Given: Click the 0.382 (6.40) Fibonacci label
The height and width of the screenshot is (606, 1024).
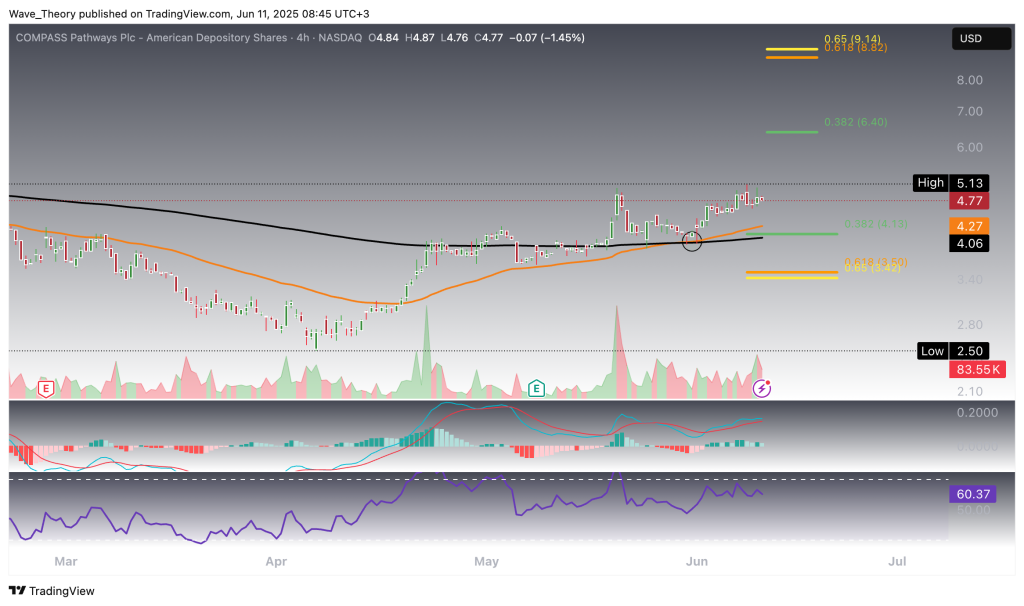Looking at the screenshot, I should (856, 122).
